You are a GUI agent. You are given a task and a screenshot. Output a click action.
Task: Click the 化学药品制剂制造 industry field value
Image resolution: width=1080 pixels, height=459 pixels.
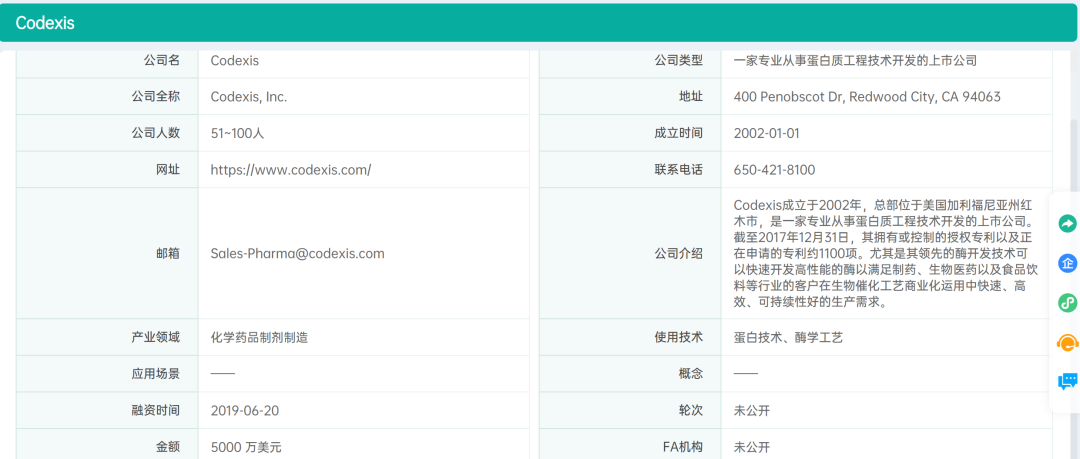click(259, 338)
